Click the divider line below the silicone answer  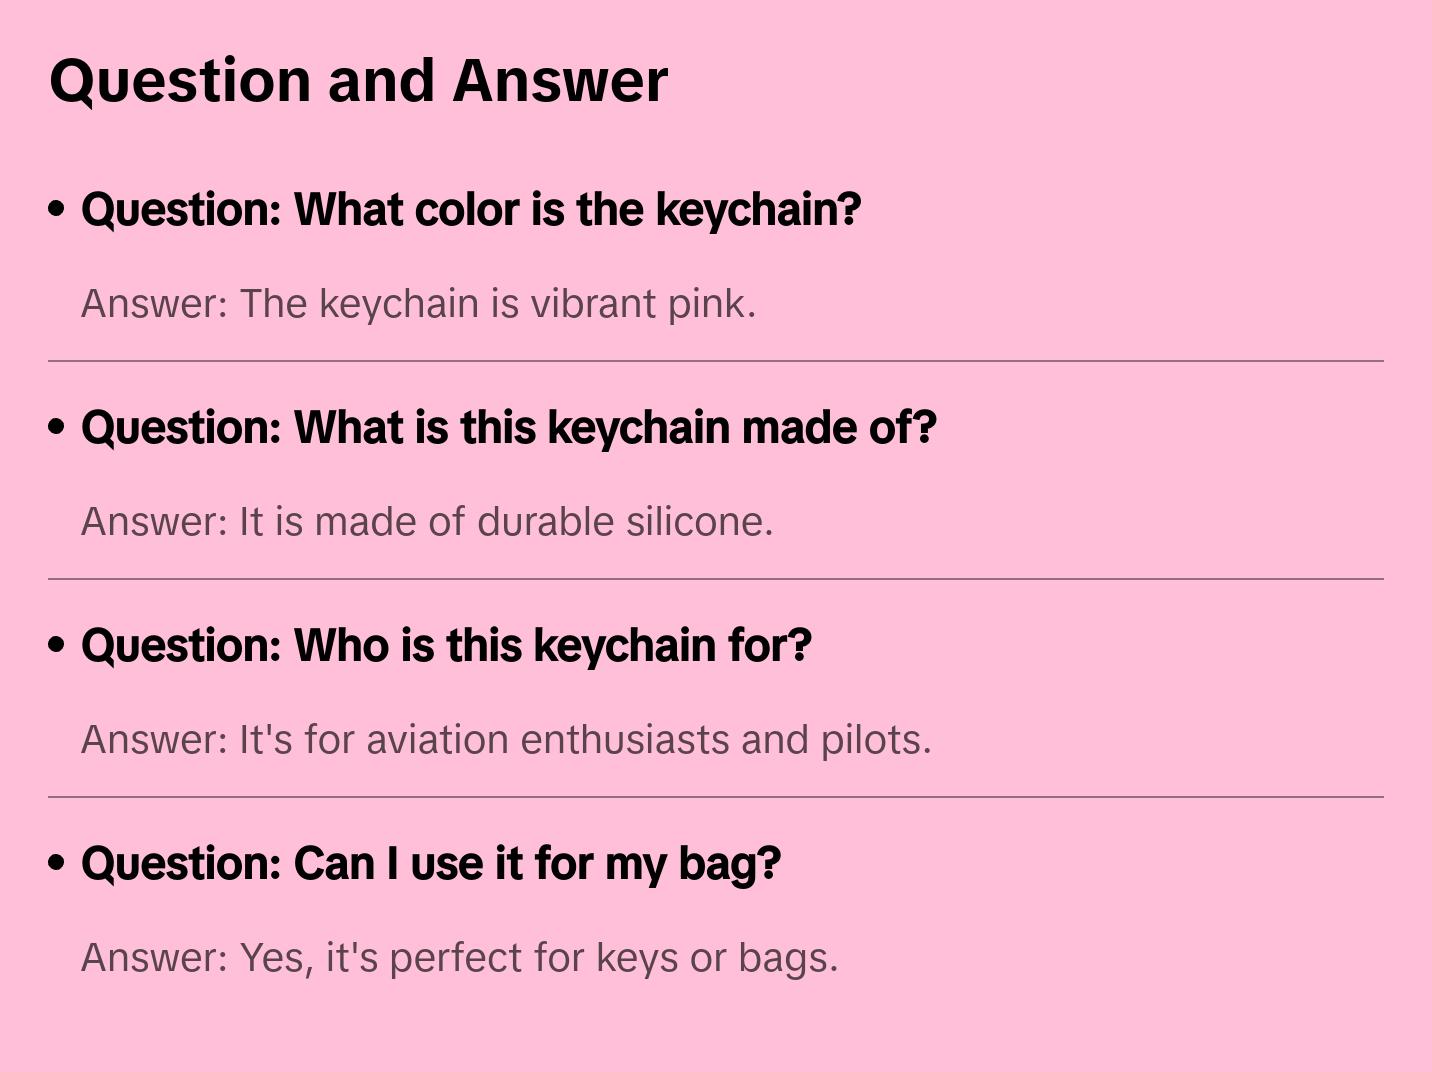(x=716, y=579)
